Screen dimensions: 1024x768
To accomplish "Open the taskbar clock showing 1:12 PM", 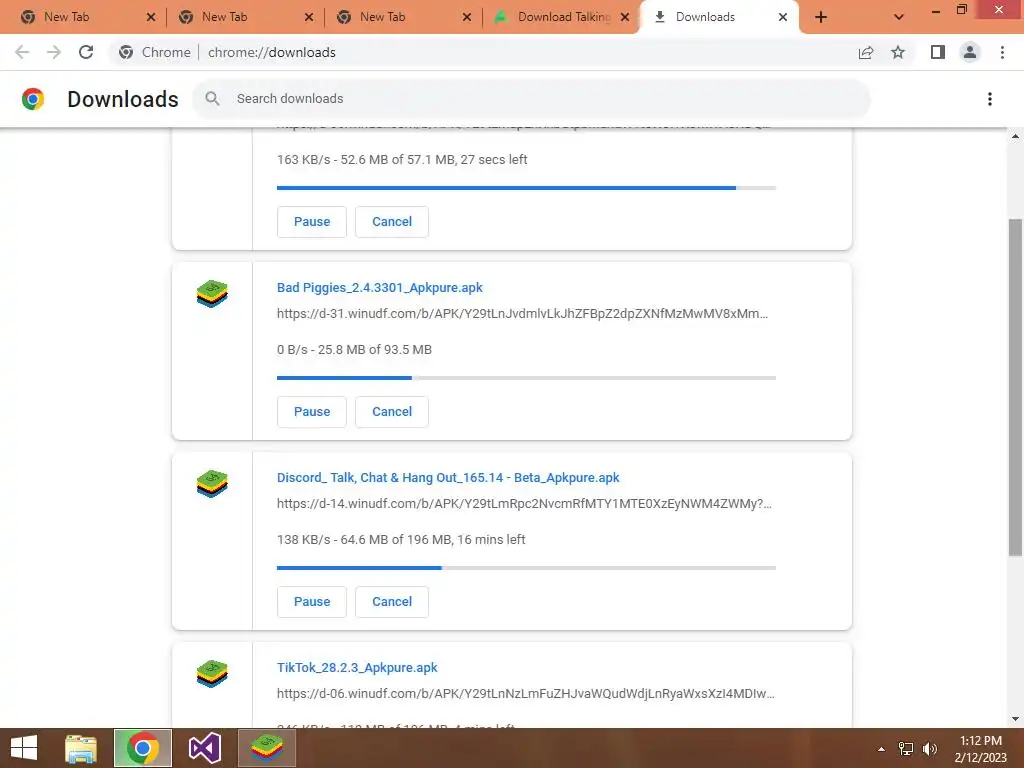I will tap(980, 749).
